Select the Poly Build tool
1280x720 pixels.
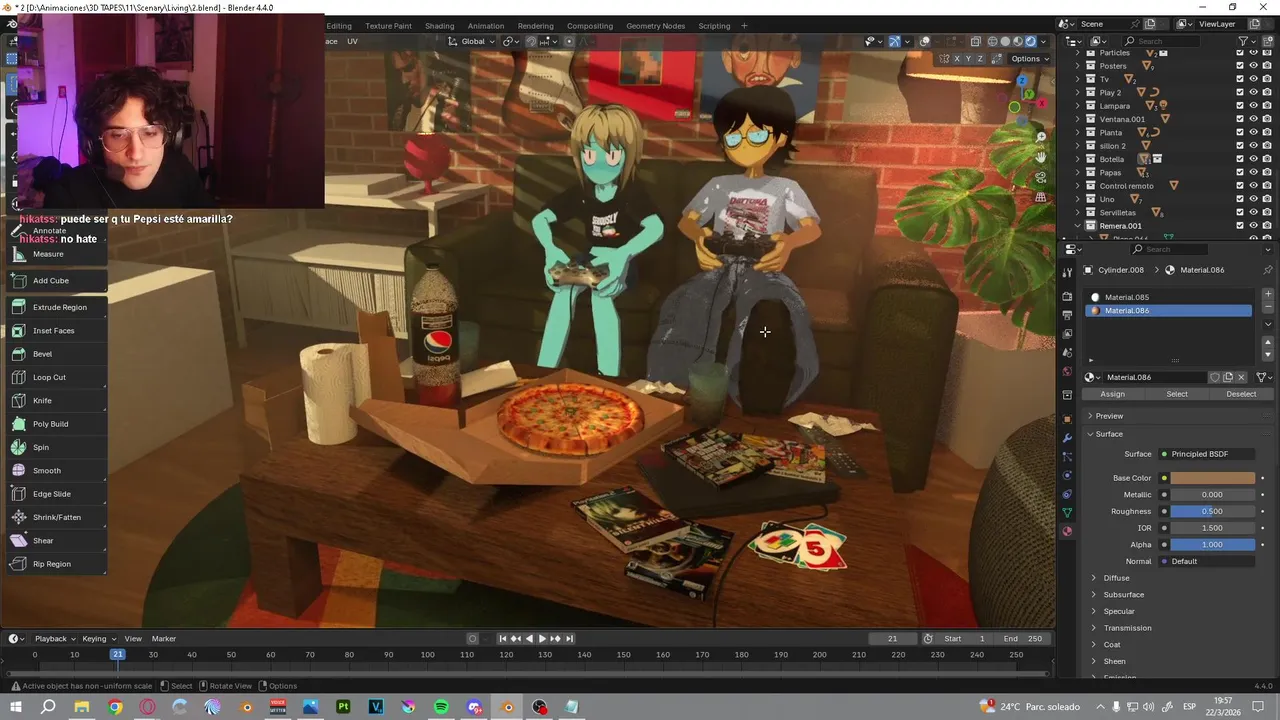click(x=56, y=424)
